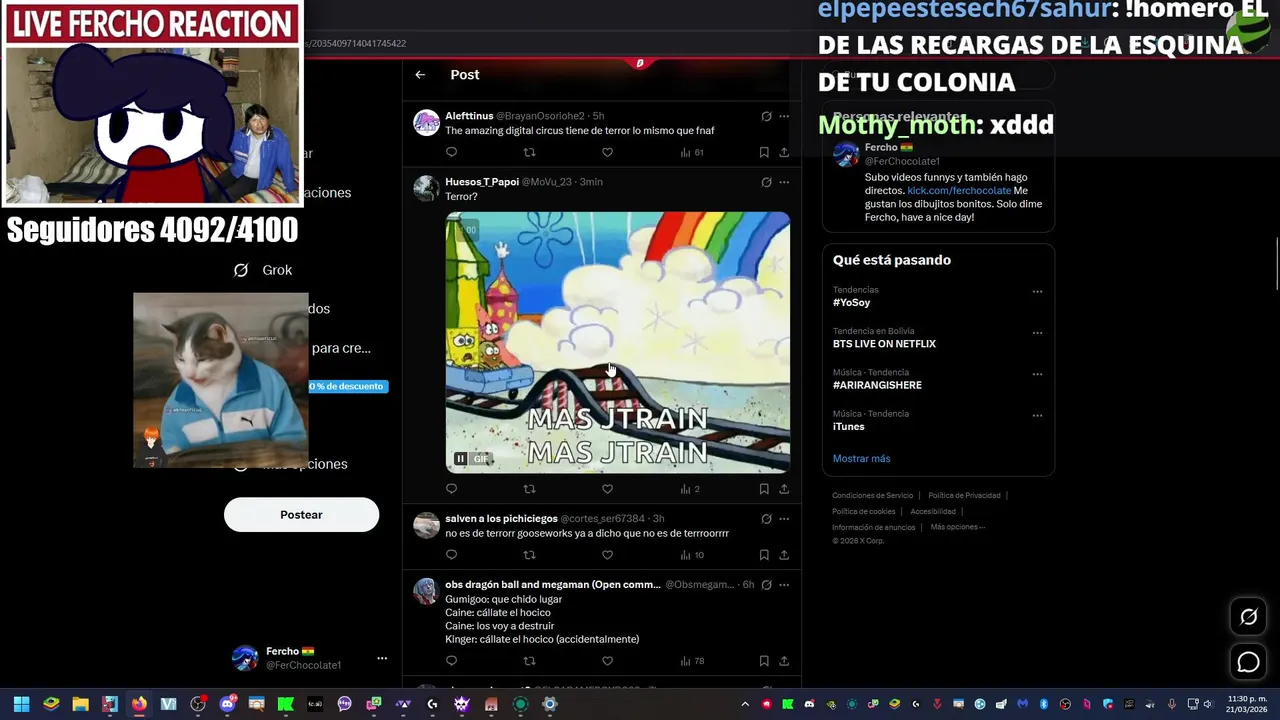Open the #ARIRANGISHERE trend
The height and width of the screenshot is (720, 1280).
pyautogui.click(x=877, y=385)
